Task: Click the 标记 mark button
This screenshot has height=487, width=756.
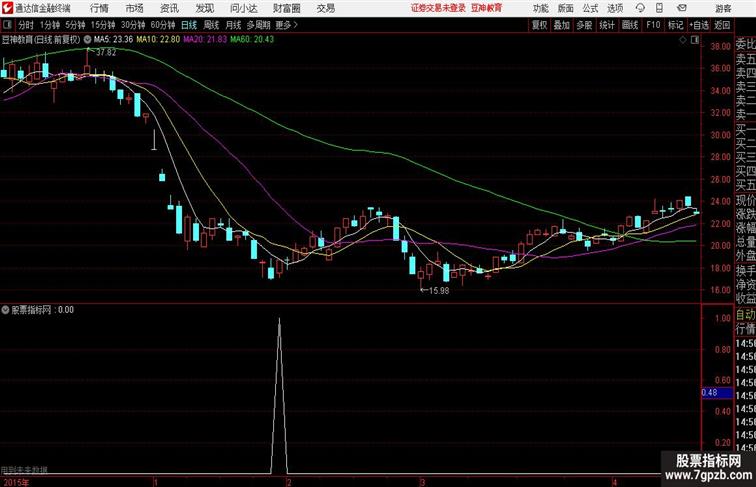Action: pyautogui.click(x=675, y=25)
